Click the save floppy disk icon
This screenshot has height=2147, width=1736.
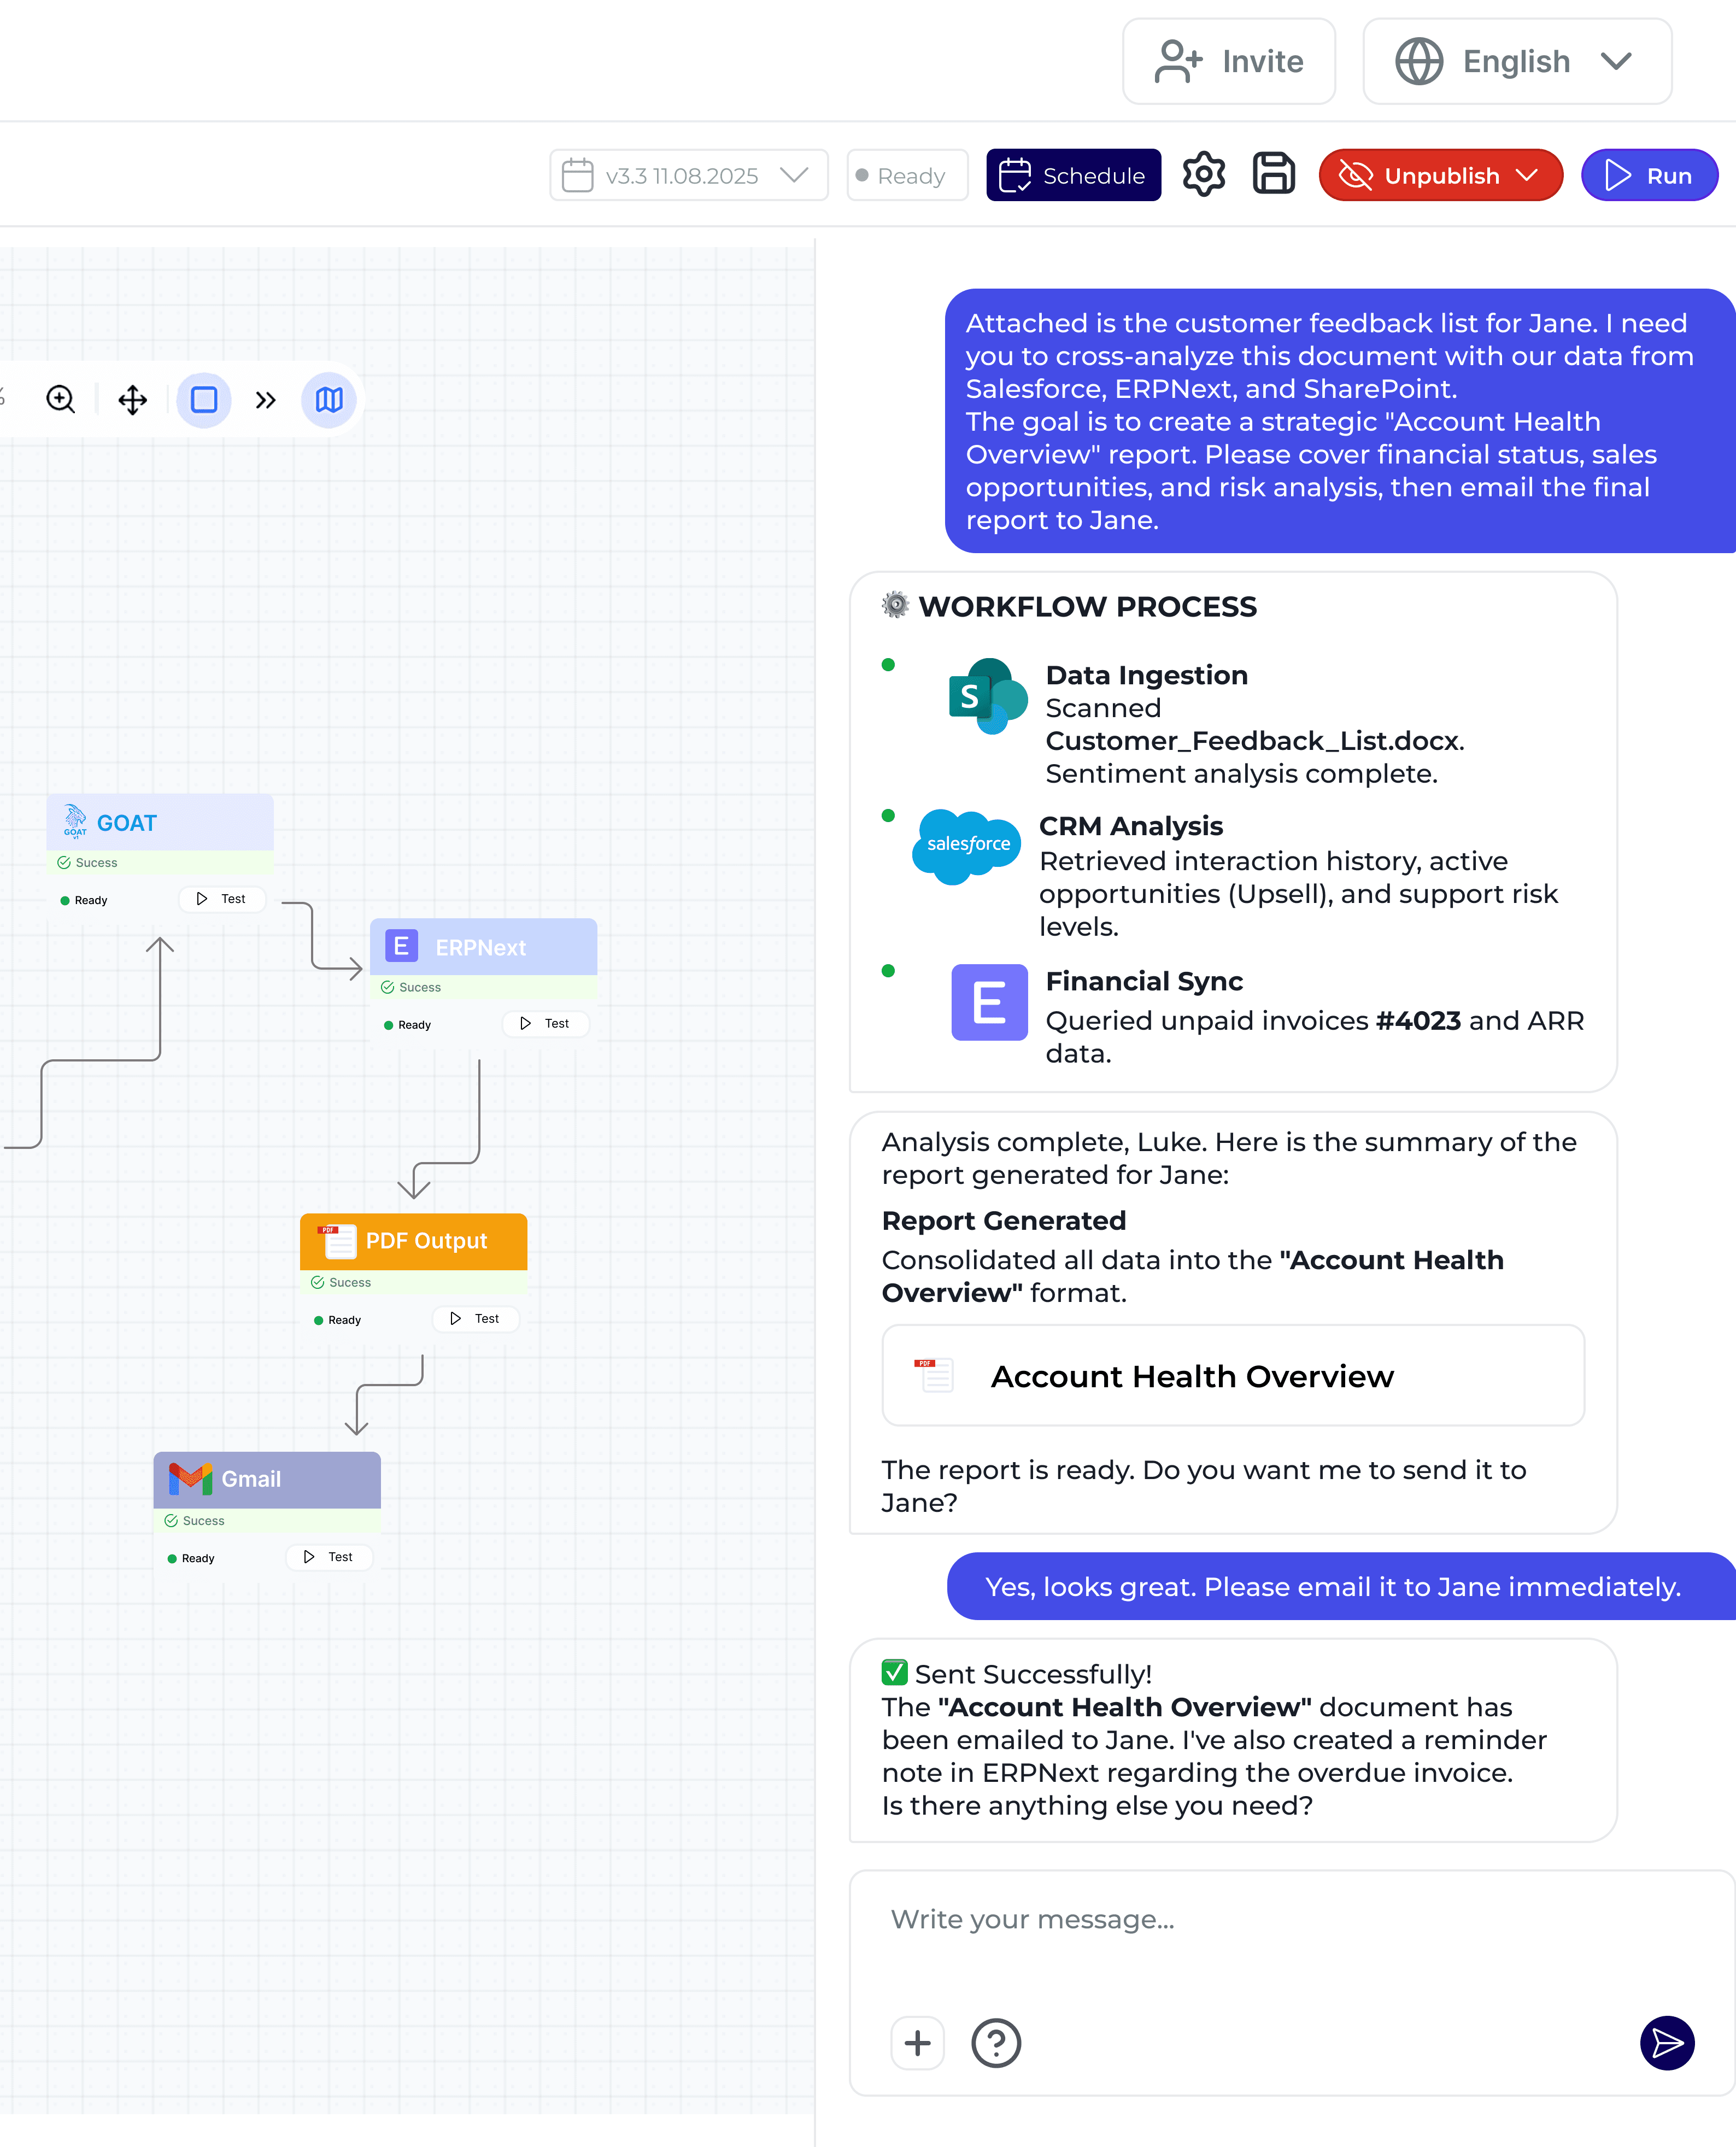click(1273, 175)
